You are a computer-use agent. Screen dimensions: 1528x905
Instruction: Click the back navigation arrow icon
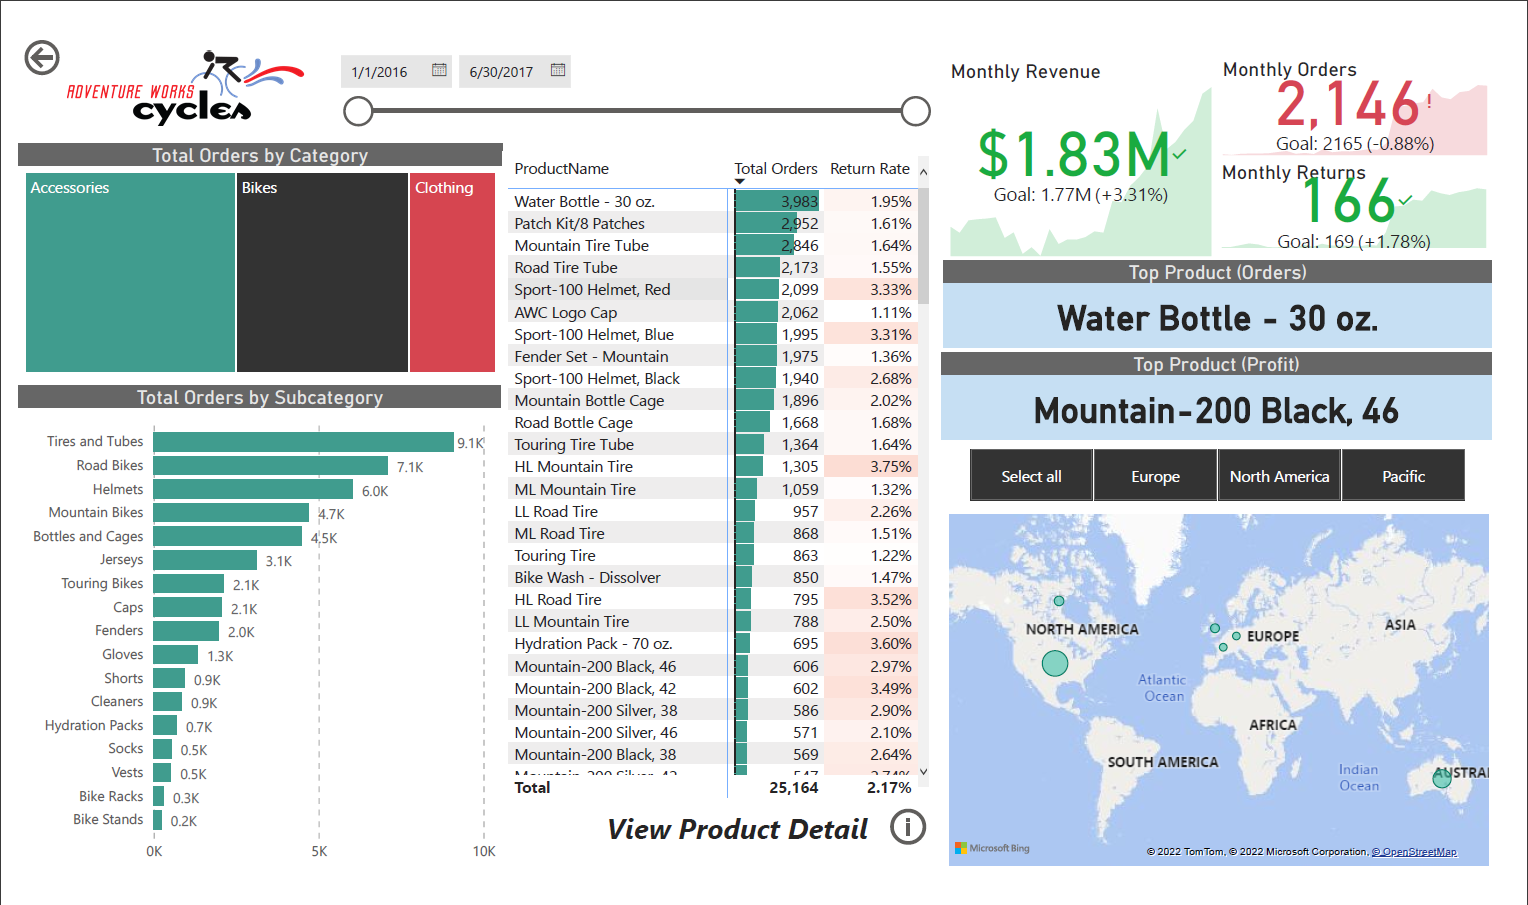(41, 58)
